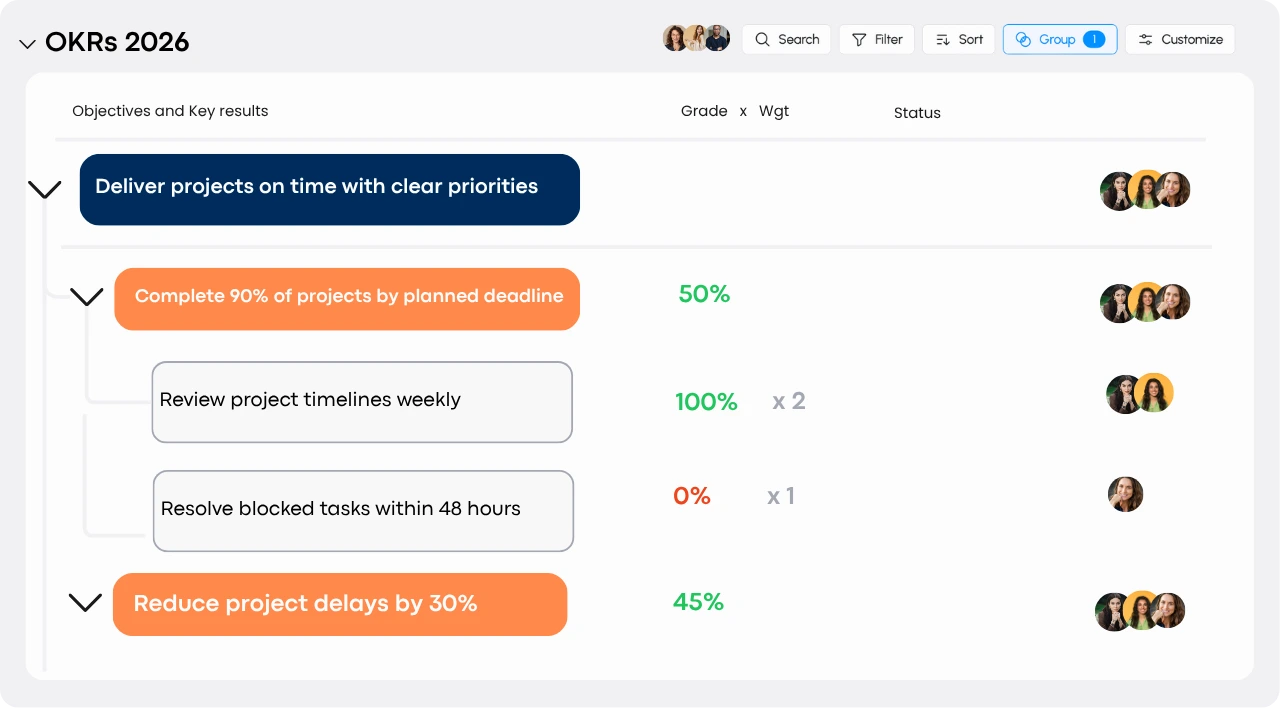Click the Filter funnel icon

tap(859, 40)
